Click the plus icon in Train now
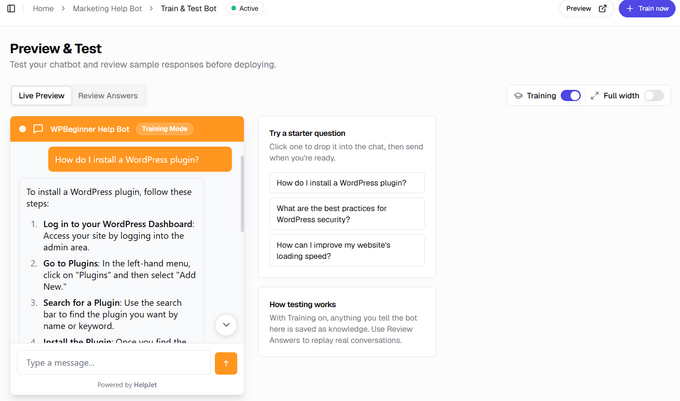Screen dimensions: 680x401 pyautogui.click(x=630, y=9)
